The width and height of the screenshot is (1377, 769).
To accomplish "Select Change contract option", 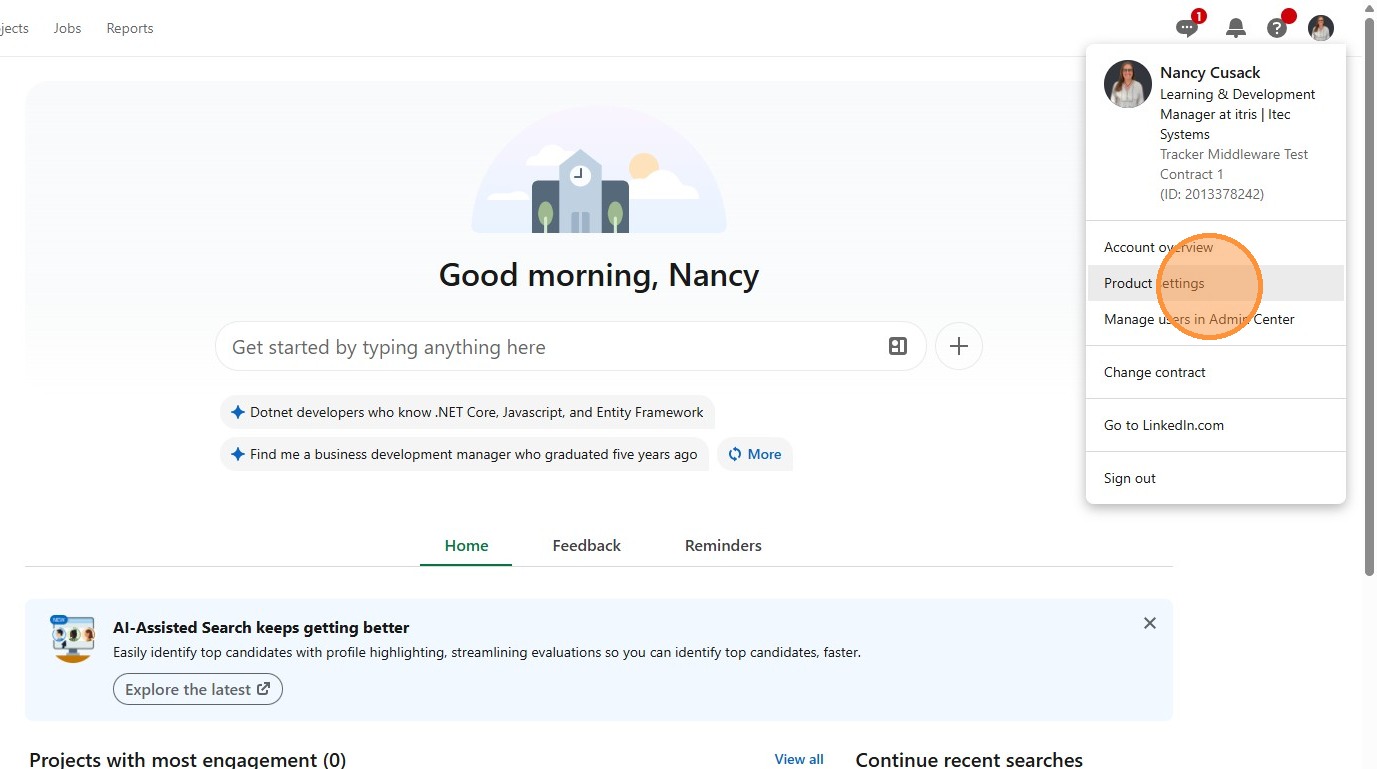I will point(1154,372).
